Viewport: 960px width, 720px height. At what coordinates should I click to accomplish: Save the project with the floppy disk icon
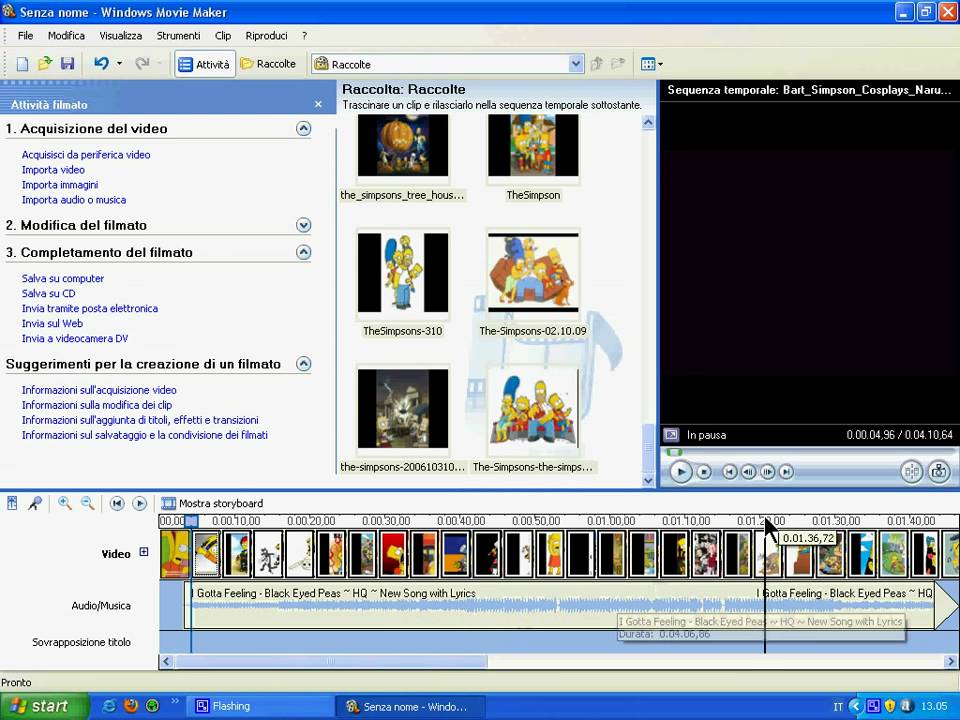tap(67, 64)
